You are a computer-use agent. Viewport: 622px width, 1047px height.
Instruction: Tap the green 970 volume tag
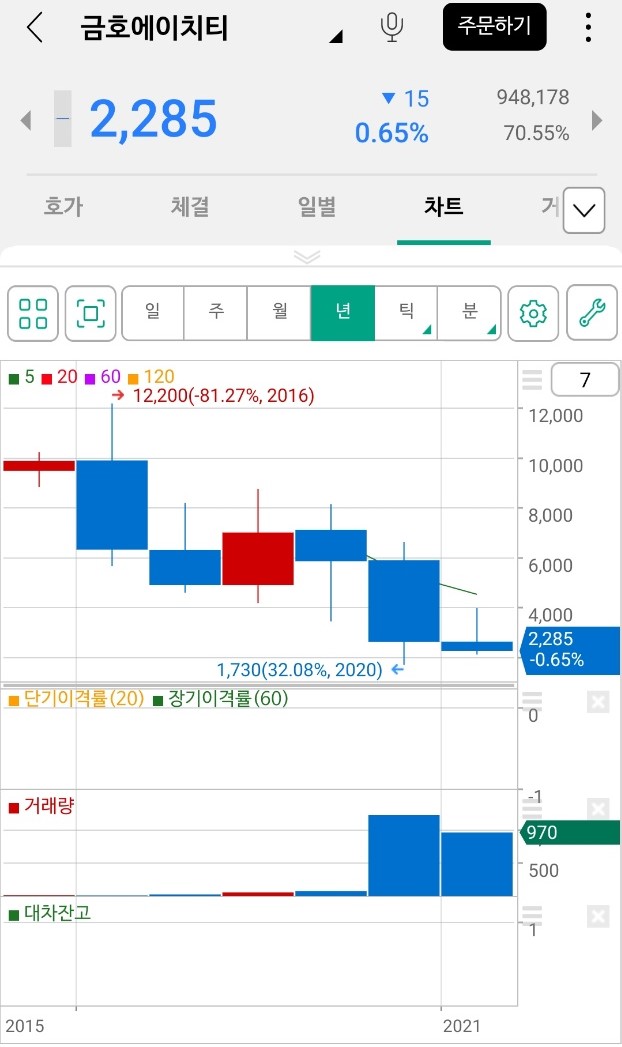pos(570,833)
